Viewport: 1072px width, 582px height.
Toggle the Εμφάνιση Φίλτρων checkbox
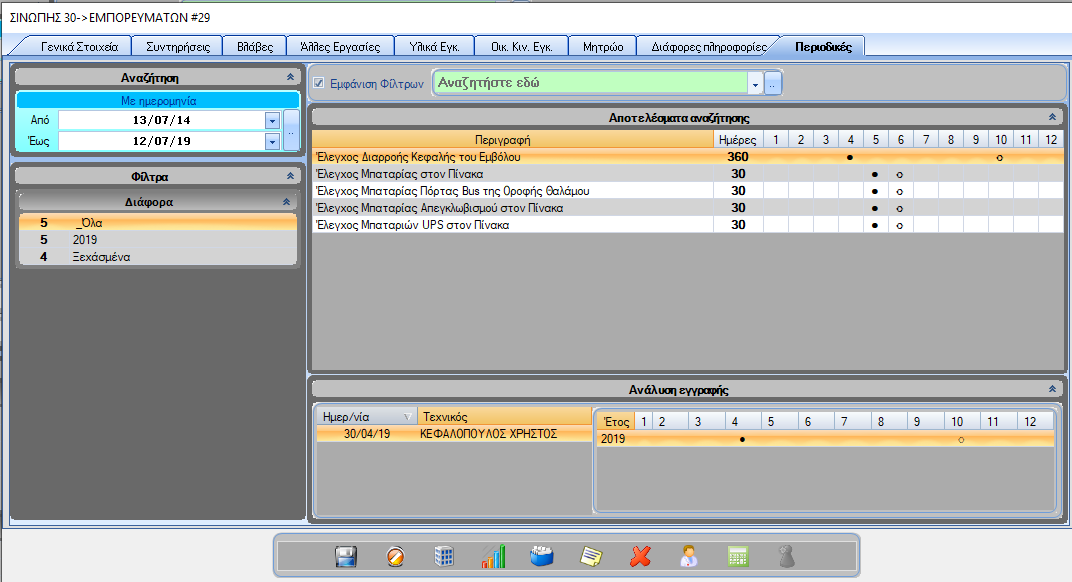click(x=319, y=84)
